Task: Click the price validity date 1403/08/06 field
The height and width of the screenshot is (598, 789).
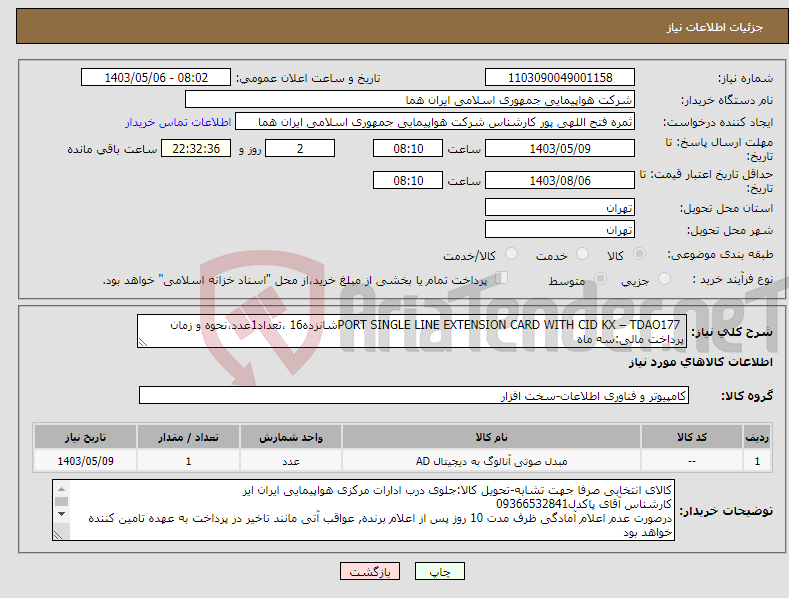Action: (560, 180)
